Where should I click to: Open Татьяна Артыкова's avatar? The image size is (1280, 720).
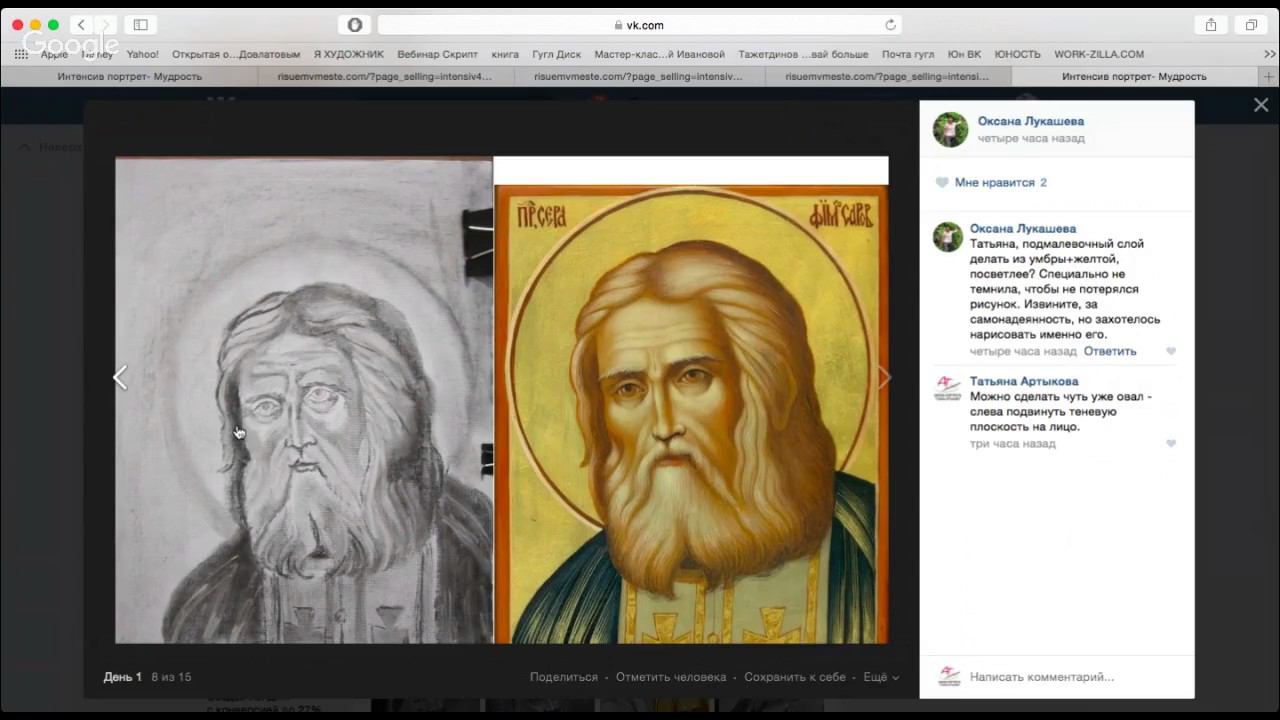pyautogui.click(x=948, y=389)
